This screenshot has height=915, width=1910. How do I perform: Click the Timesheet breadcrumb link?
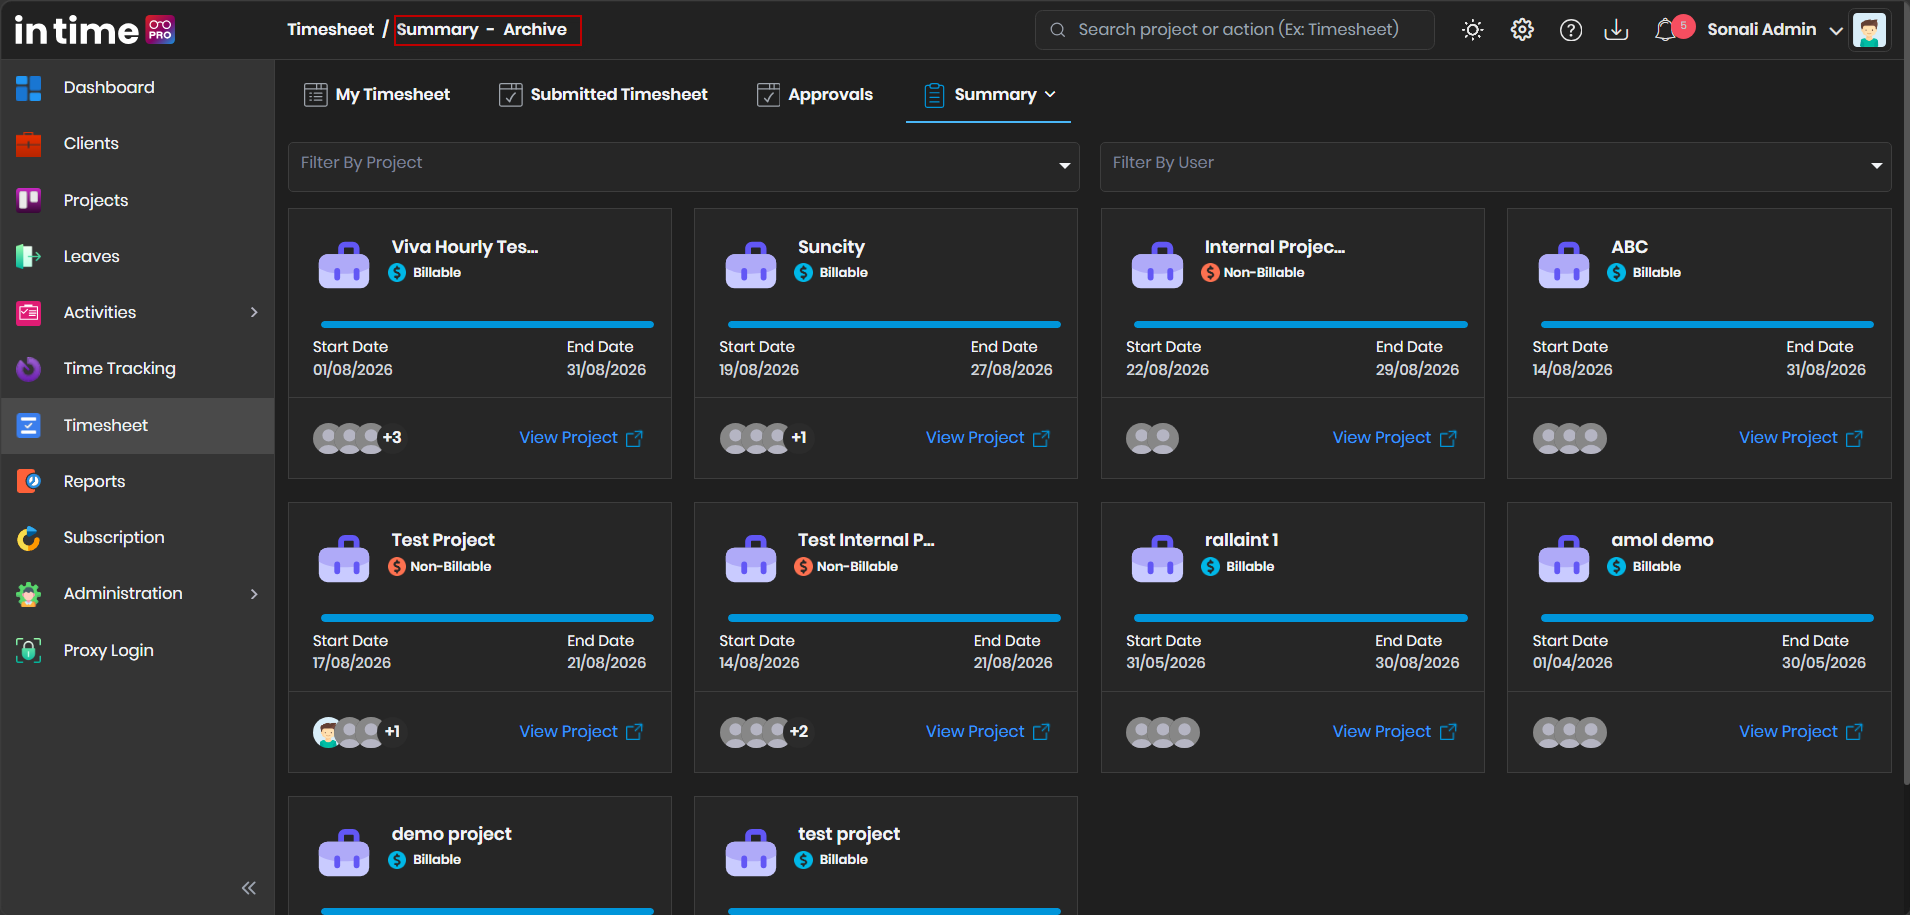(x=330, y=30)
